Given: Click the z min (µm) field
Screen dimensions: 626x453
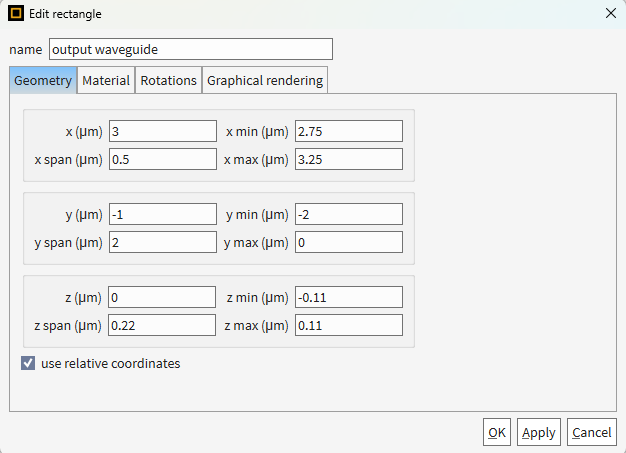Looking at the screenshot, I should pos(349,297).
